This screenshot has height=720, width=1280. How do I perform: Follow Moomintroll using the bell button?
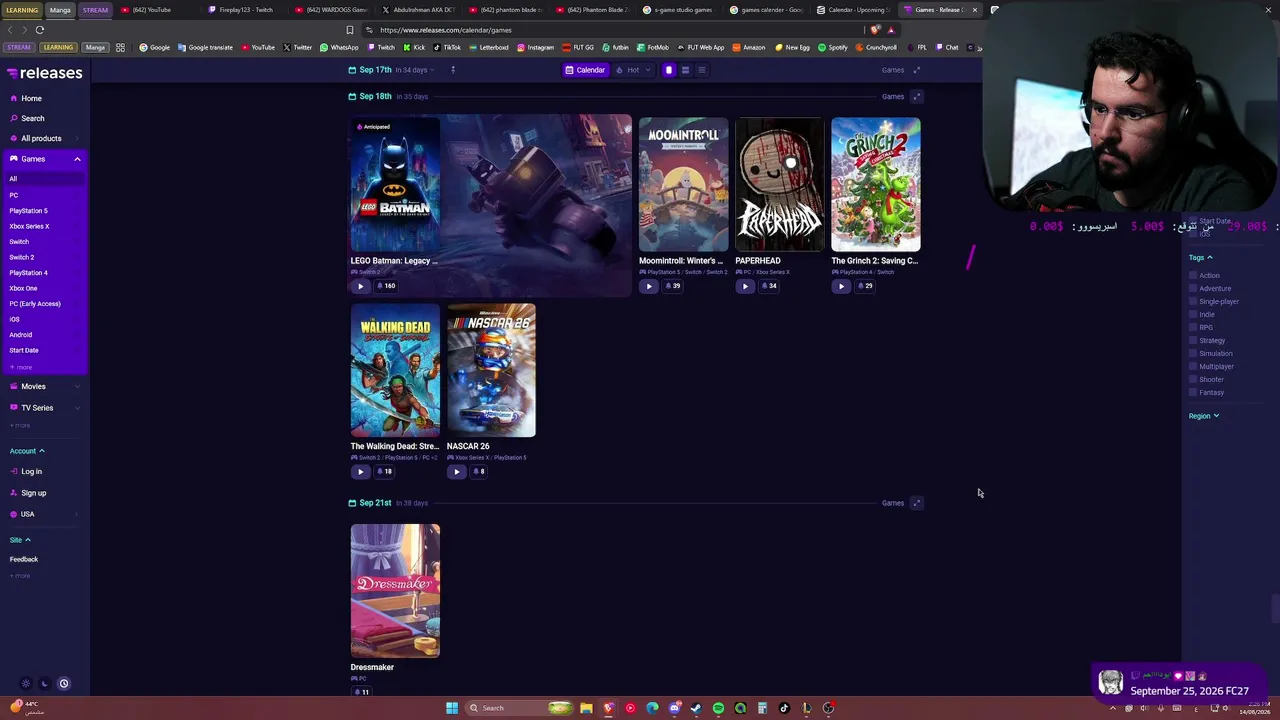672,286
